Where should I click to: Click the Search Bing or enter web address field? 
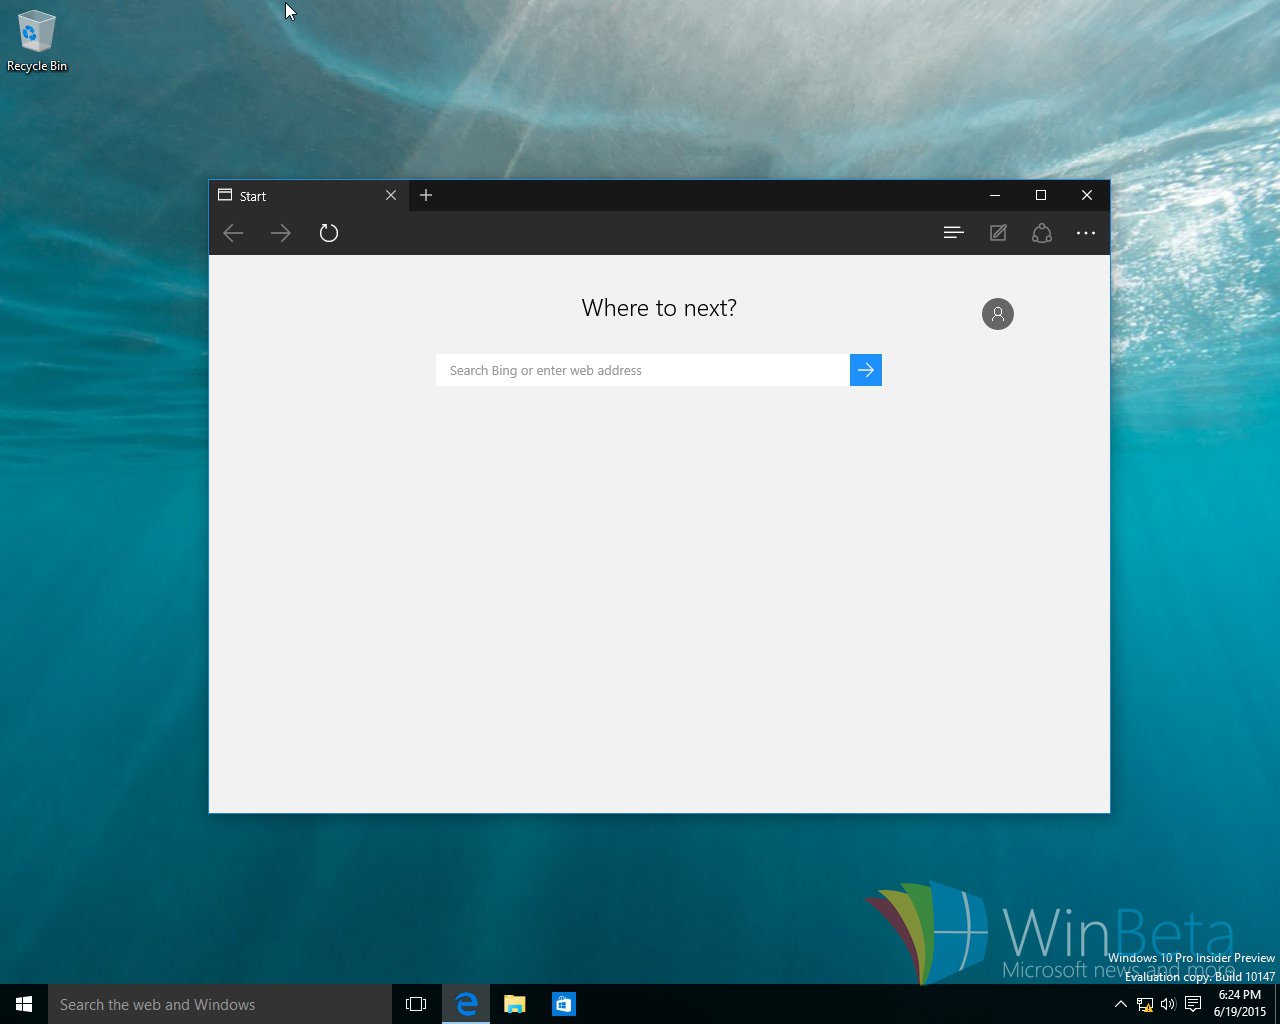pos(643,370)
